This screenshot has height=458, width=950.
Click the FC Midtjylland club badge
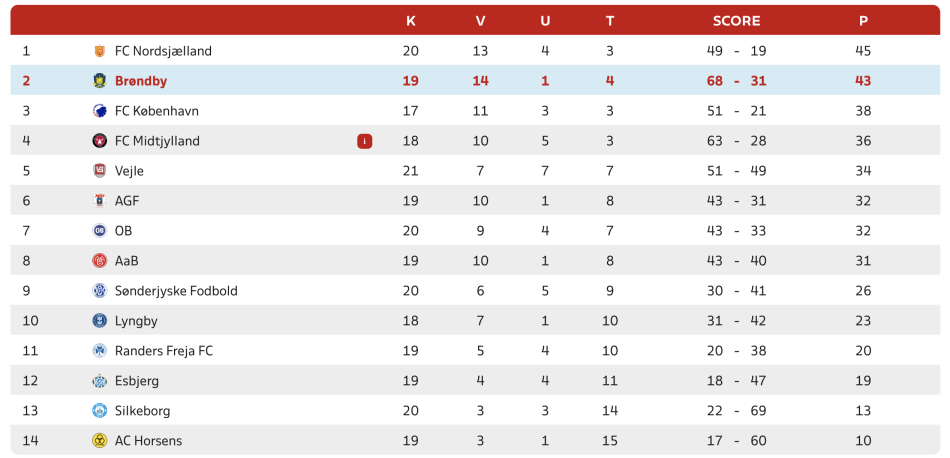click(99, 141)
